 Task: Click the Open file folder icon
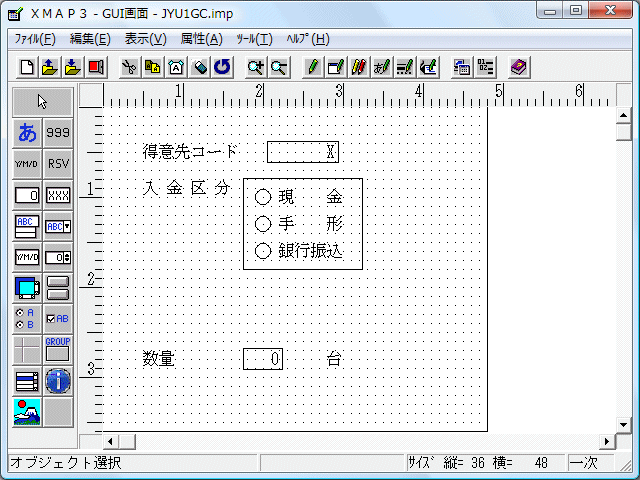click(x=50, y=67)
